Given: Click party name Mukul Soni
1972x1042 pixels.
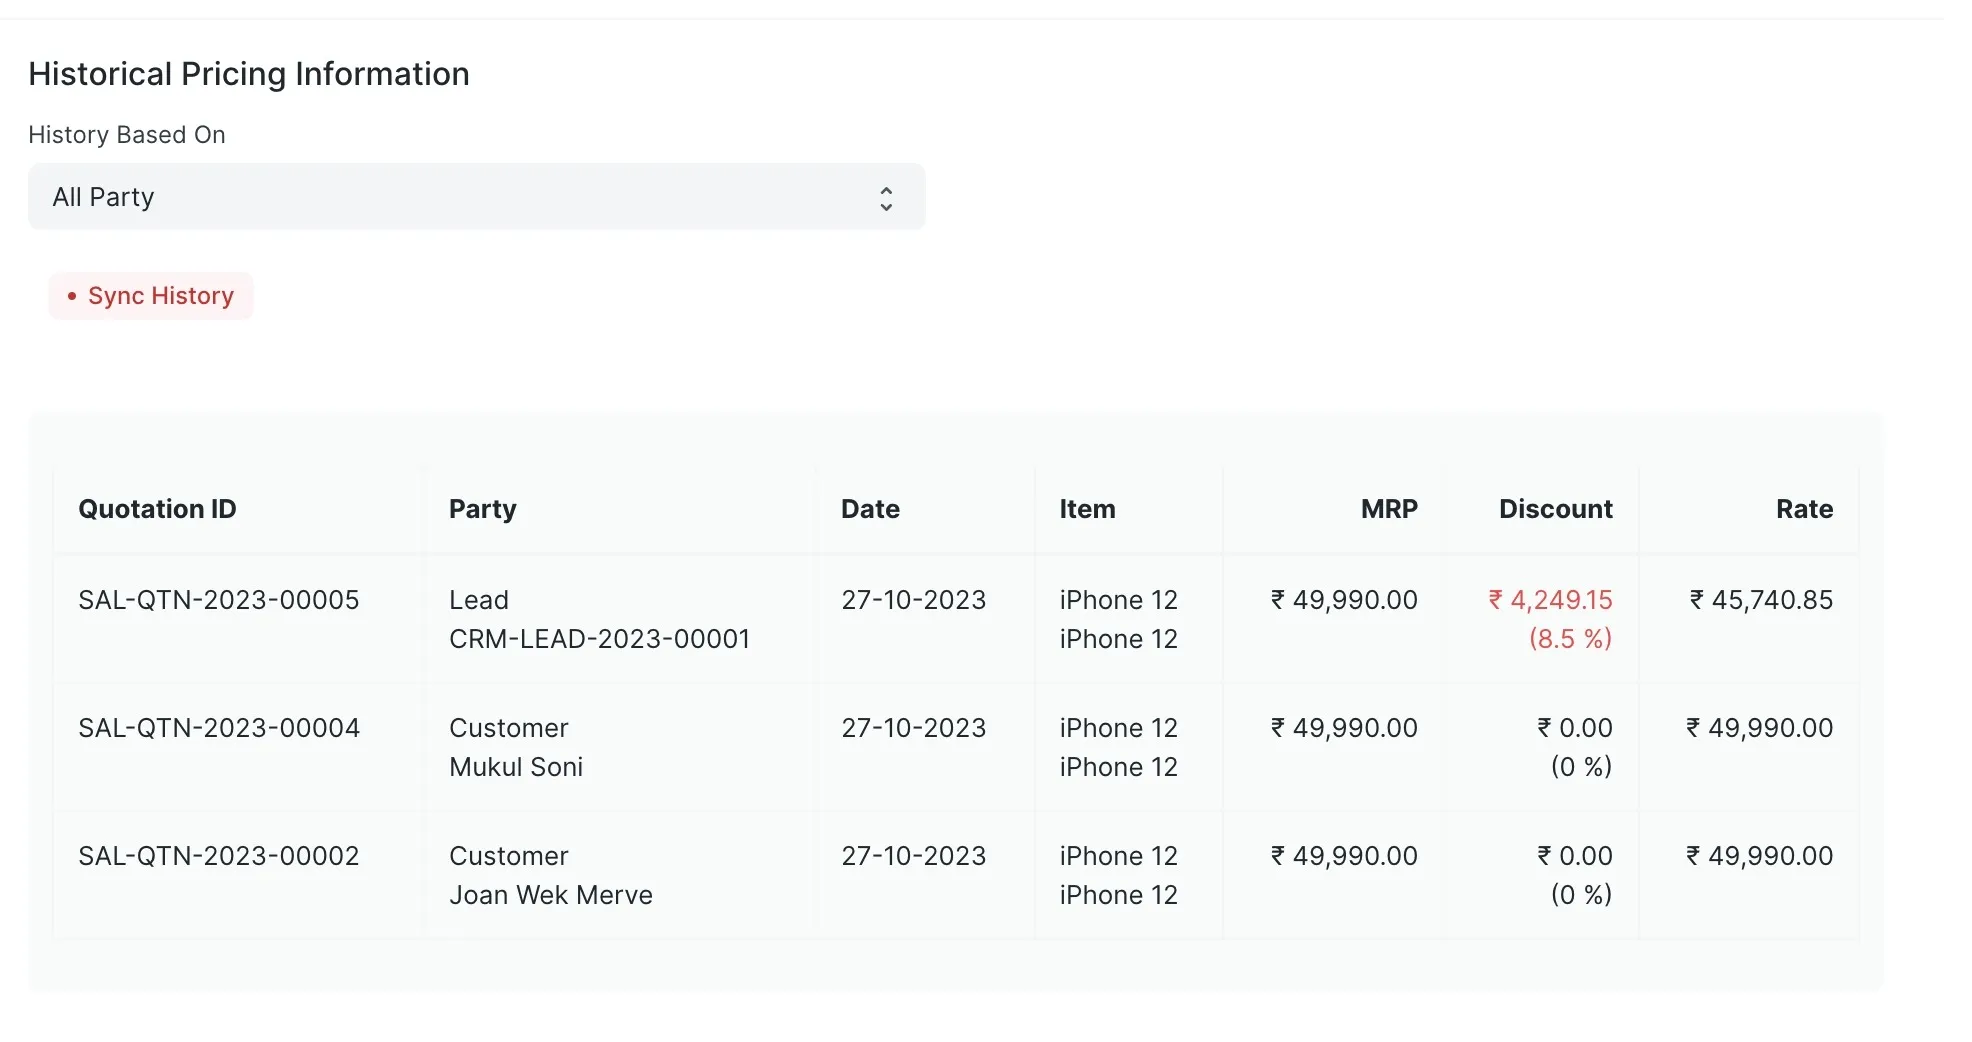Looking at the screenshot, I should pyautogui.click(x=516, y=767).
